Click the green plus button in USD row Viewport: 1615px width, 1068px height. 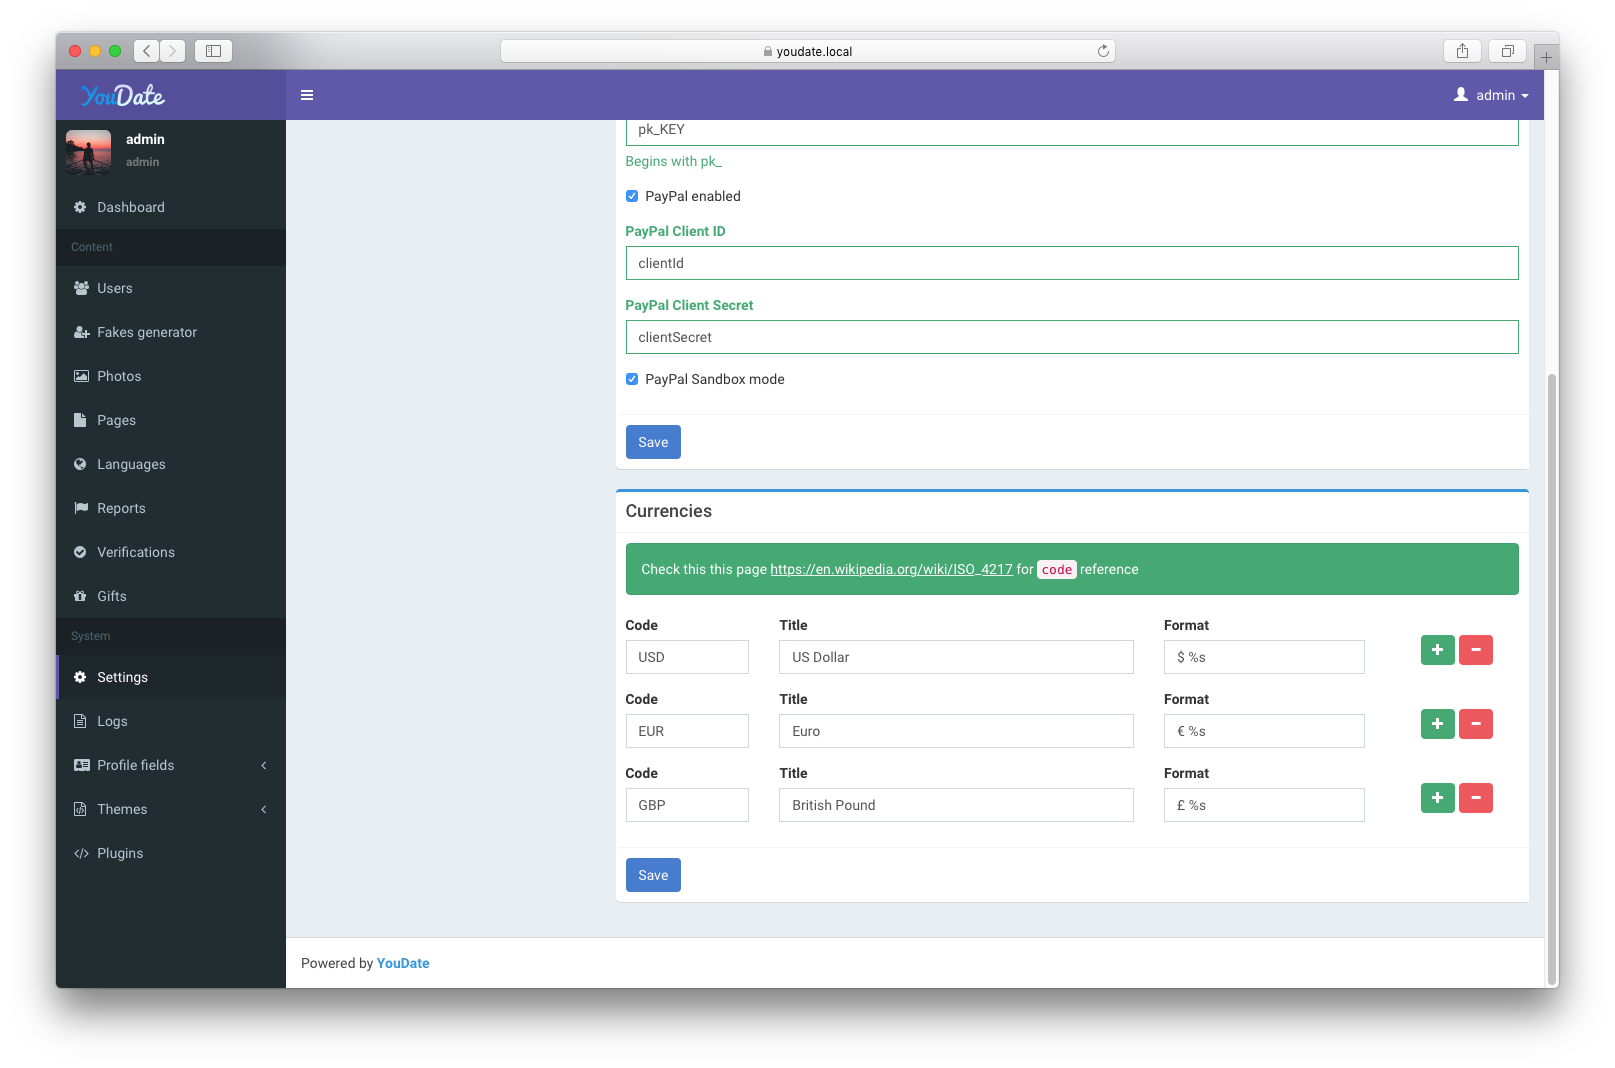pos(1437,650)
